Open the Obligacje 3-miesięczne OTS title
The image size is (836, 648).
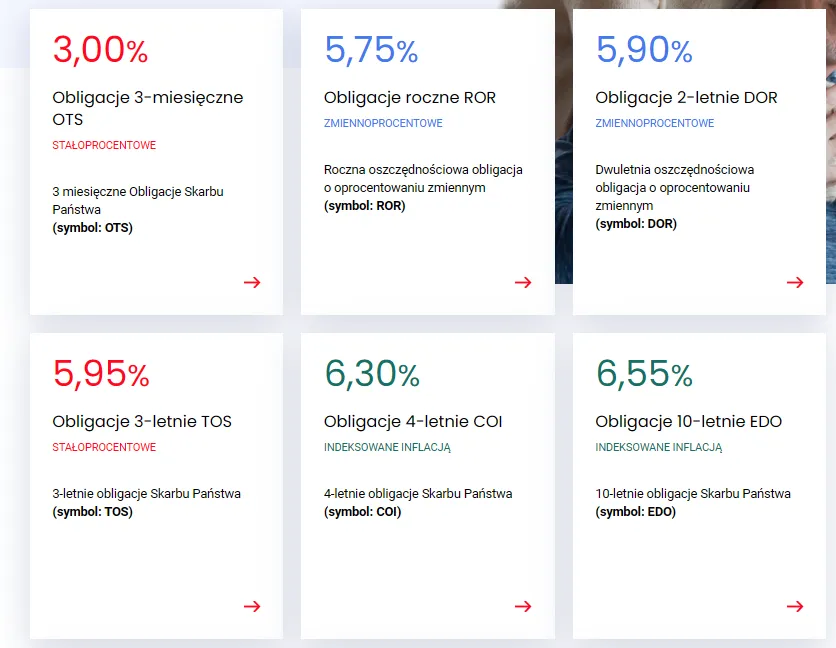147,108
